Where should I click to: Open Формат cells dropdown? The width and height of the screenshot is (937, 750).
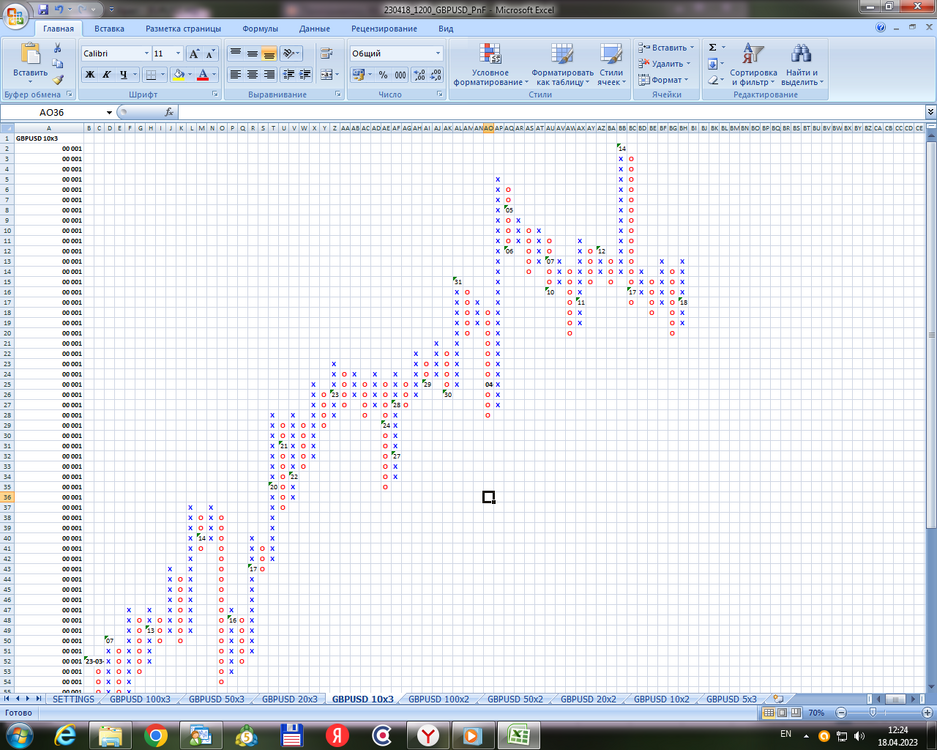pyautogui.click(x=664, y=79)
